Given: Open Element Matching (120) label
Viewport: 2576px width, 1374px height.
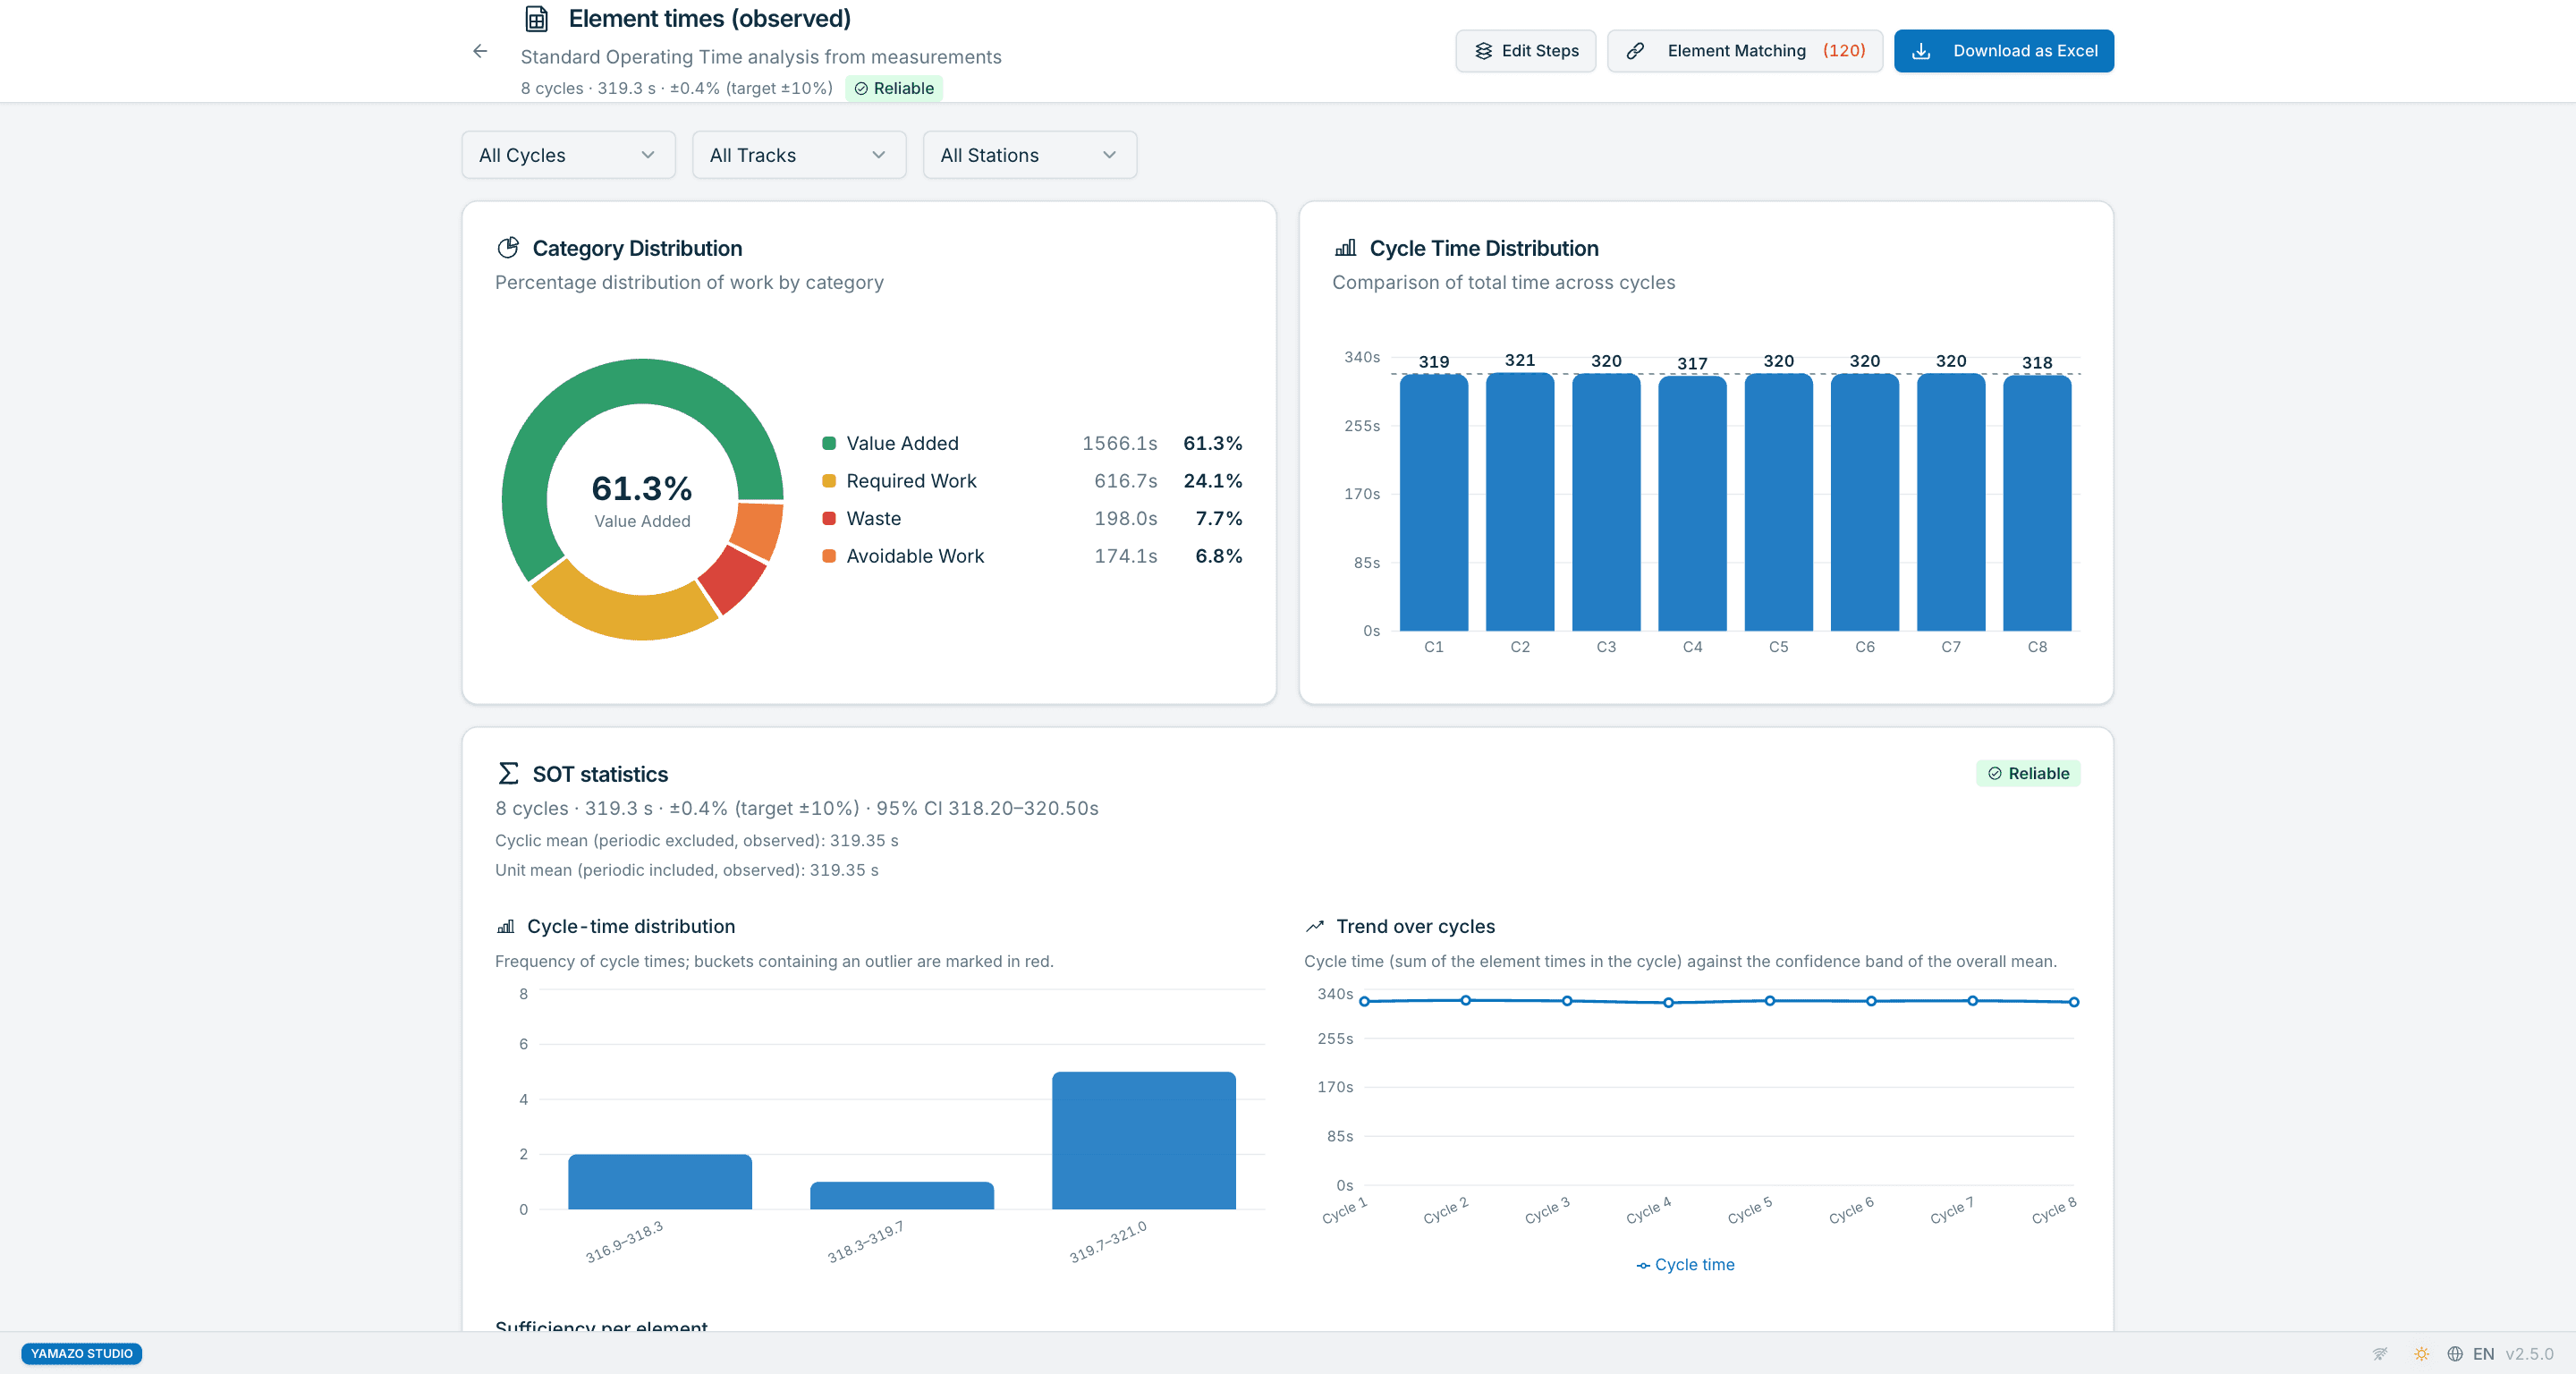Looking at the screenshot, I should tap(1766, 51).
